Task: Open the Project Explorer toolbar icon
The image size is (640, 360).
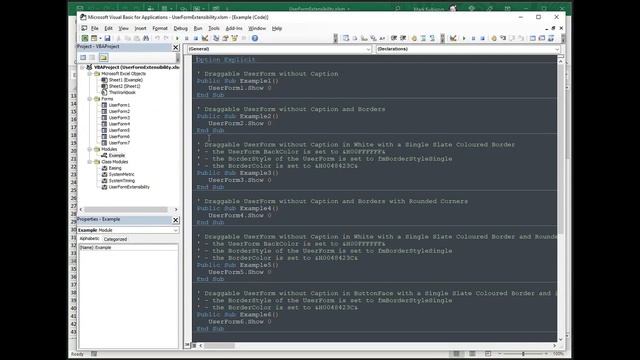Action: 216,38
